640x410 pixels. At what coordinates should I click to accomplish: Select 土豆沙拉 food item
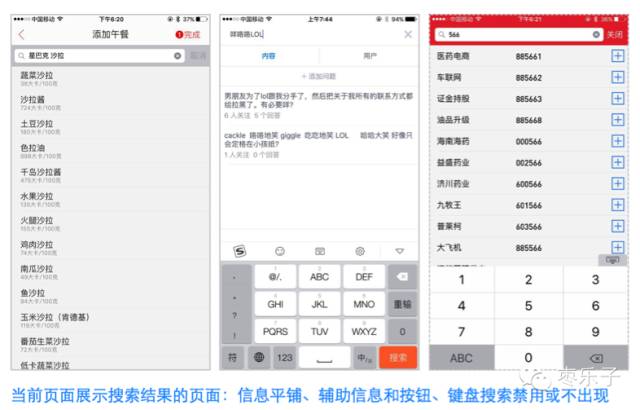(110, 127)
